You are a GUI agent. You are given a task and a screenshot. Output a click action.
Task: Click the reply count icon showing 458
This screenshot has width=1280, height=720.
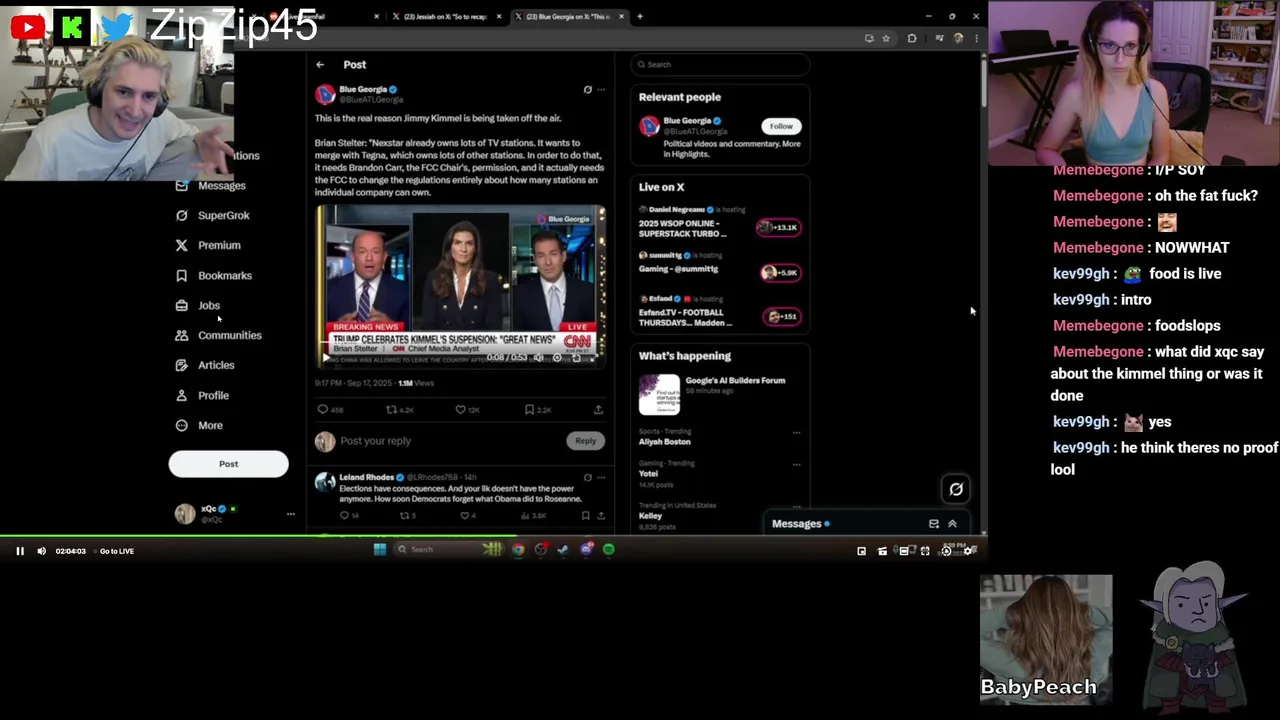323,409
